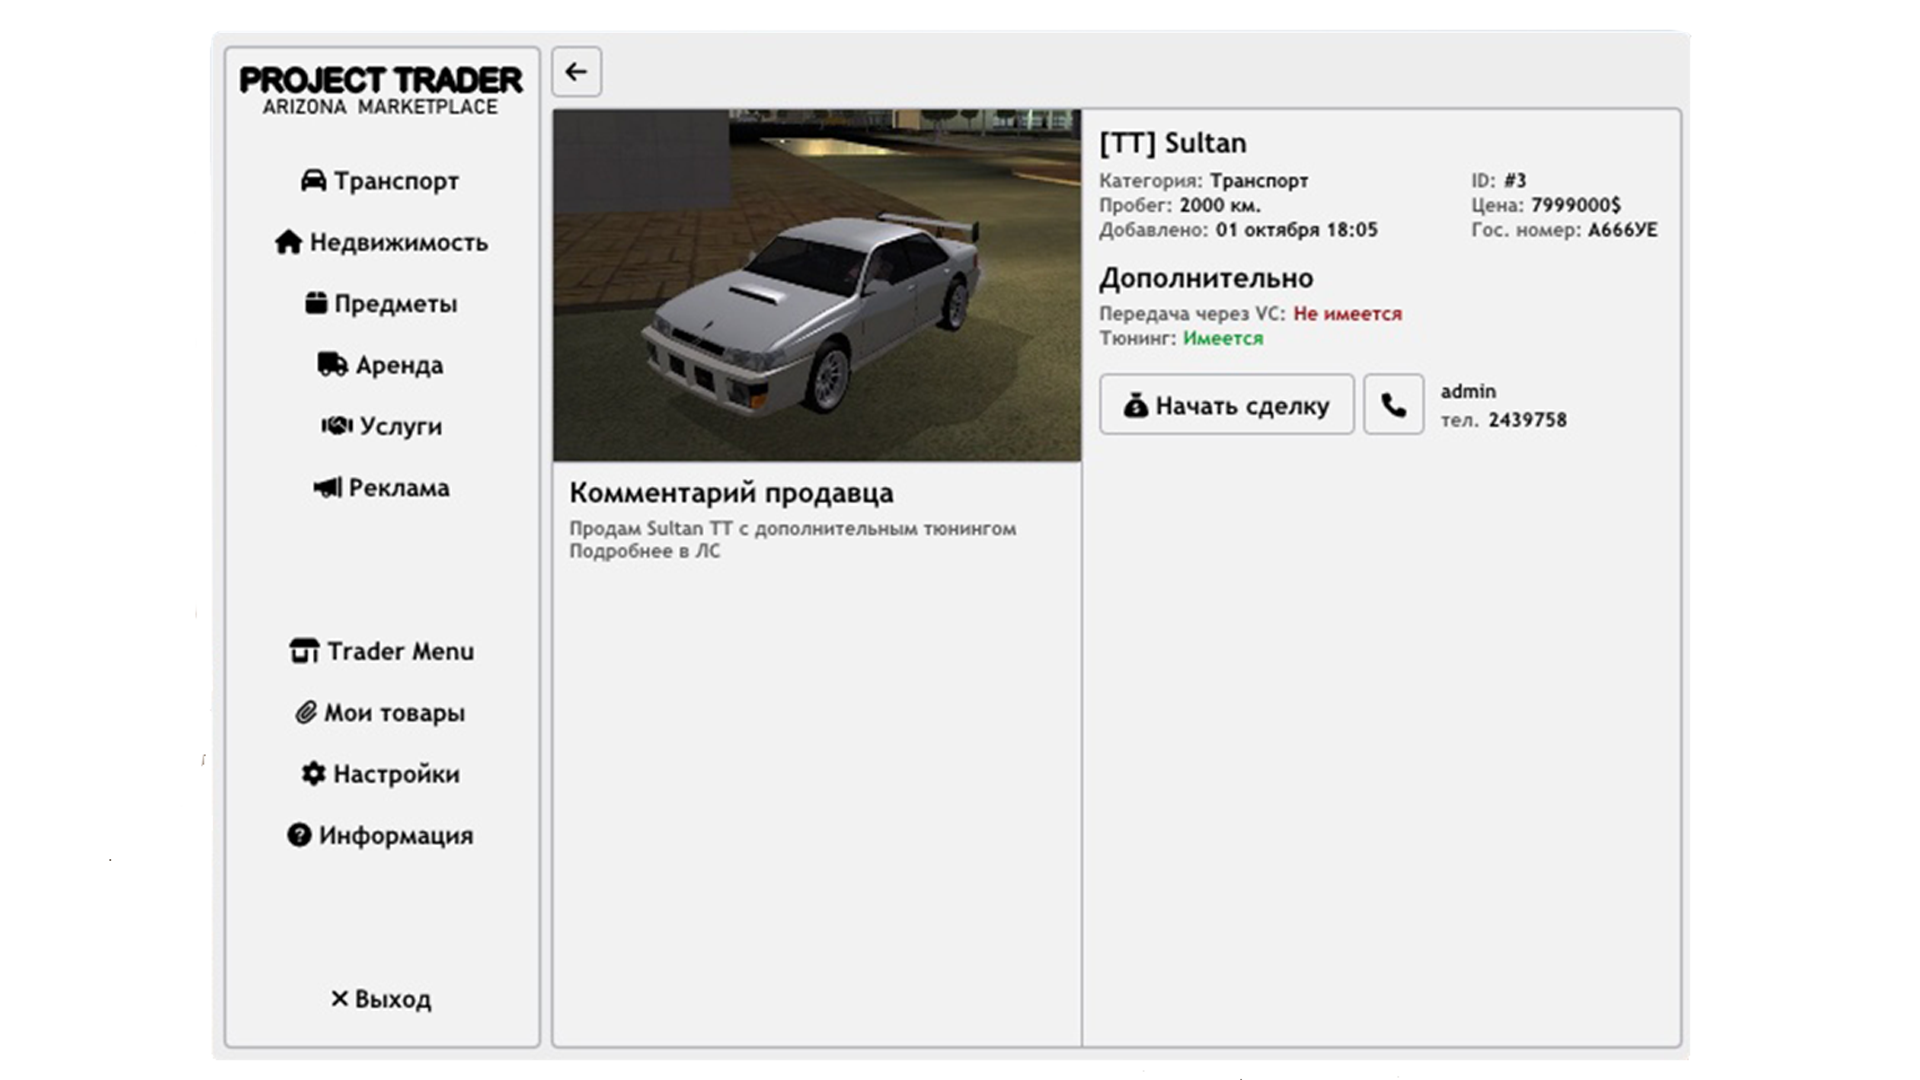This screenshot has height=1080, width=1920.
Task: Open Информация page
Action: (380, 835)
